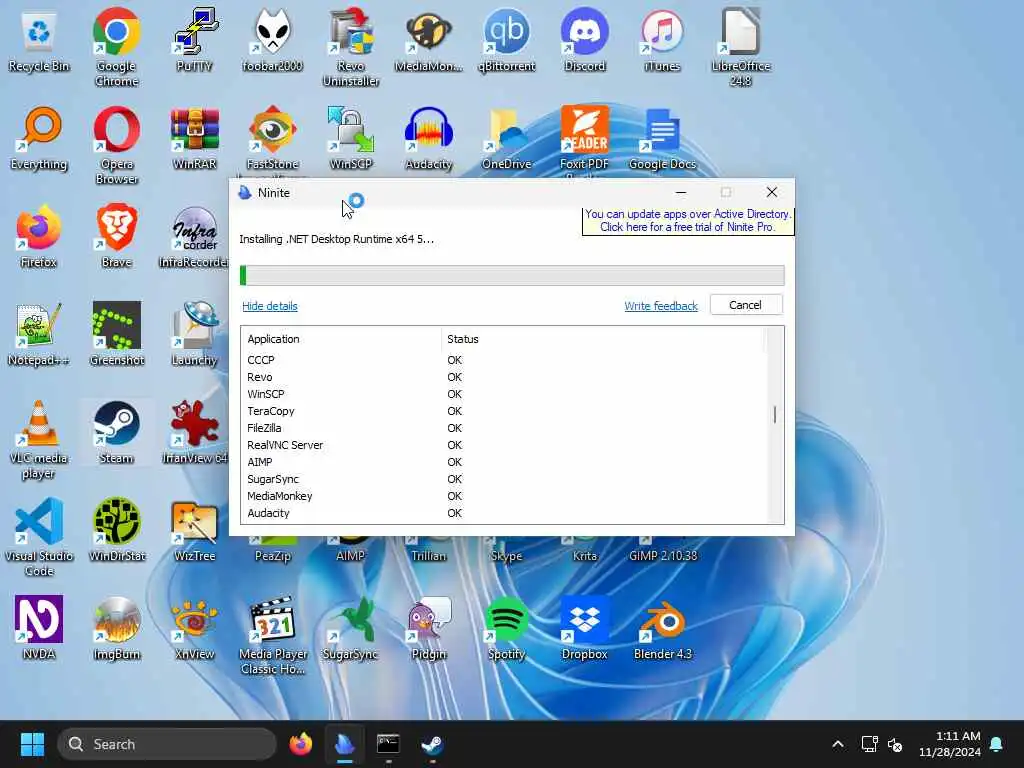Click the LibreOffice 24.8 desktop icon
Viewport: 1024px width, 768px height.
pyautogui.click(x=741, y=47)
